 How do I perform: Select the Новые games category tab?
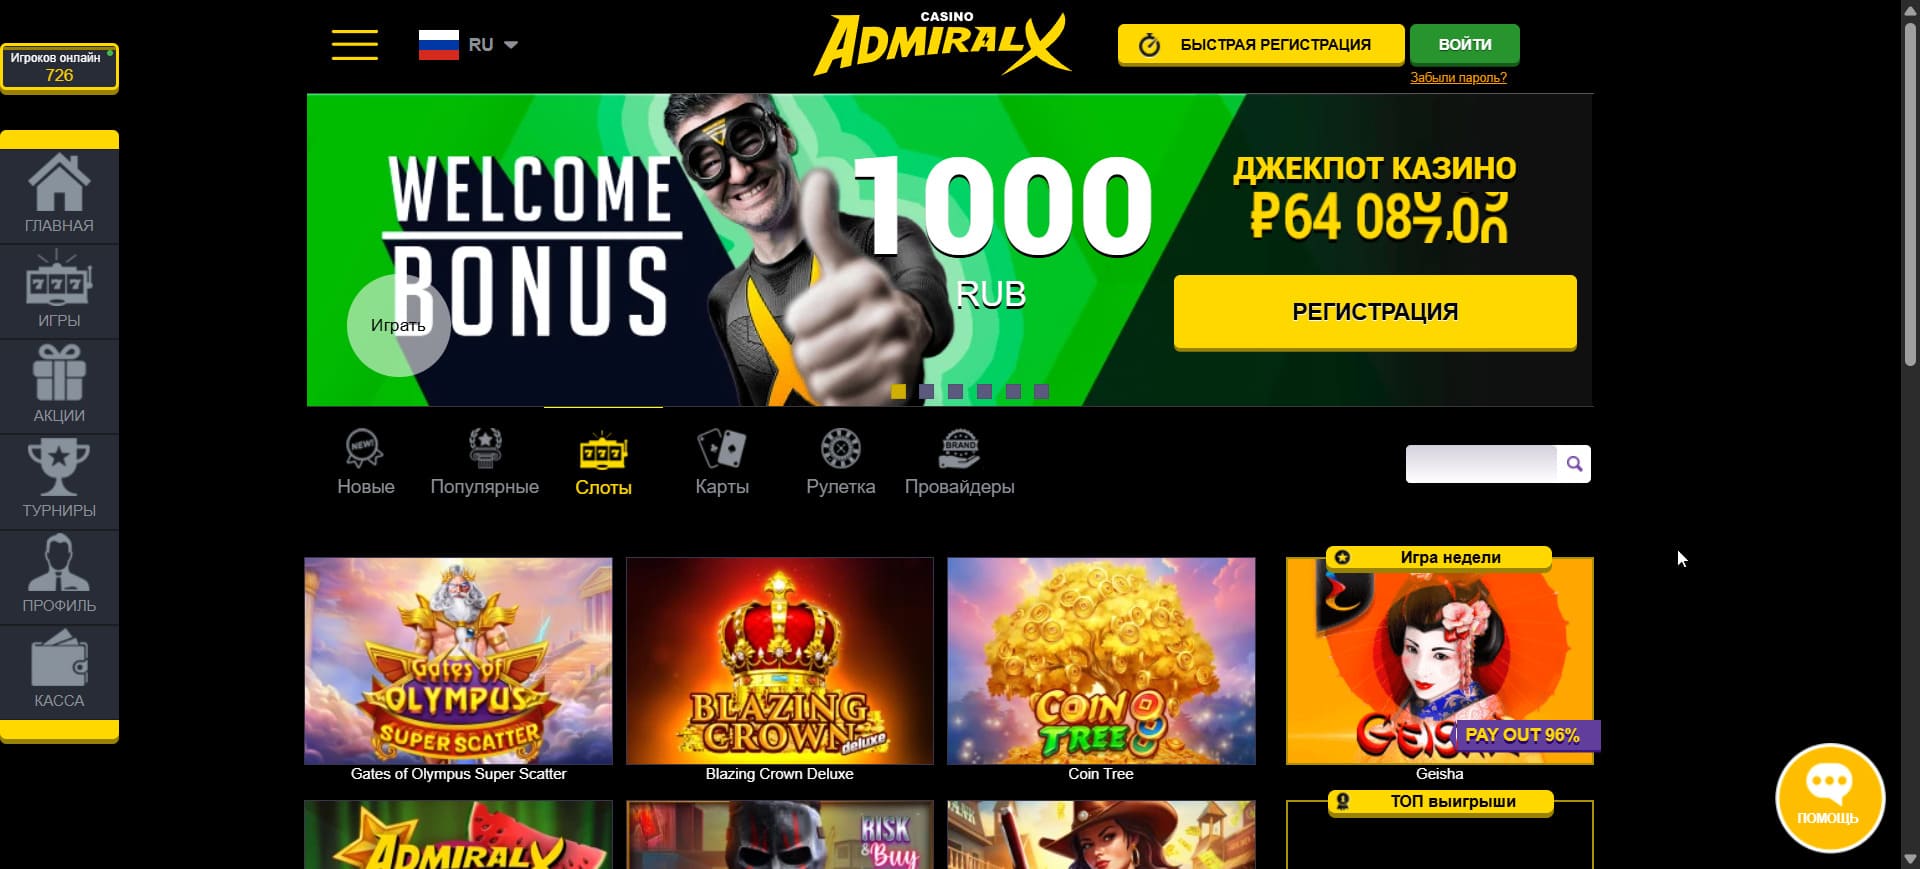tap(366, 463)
